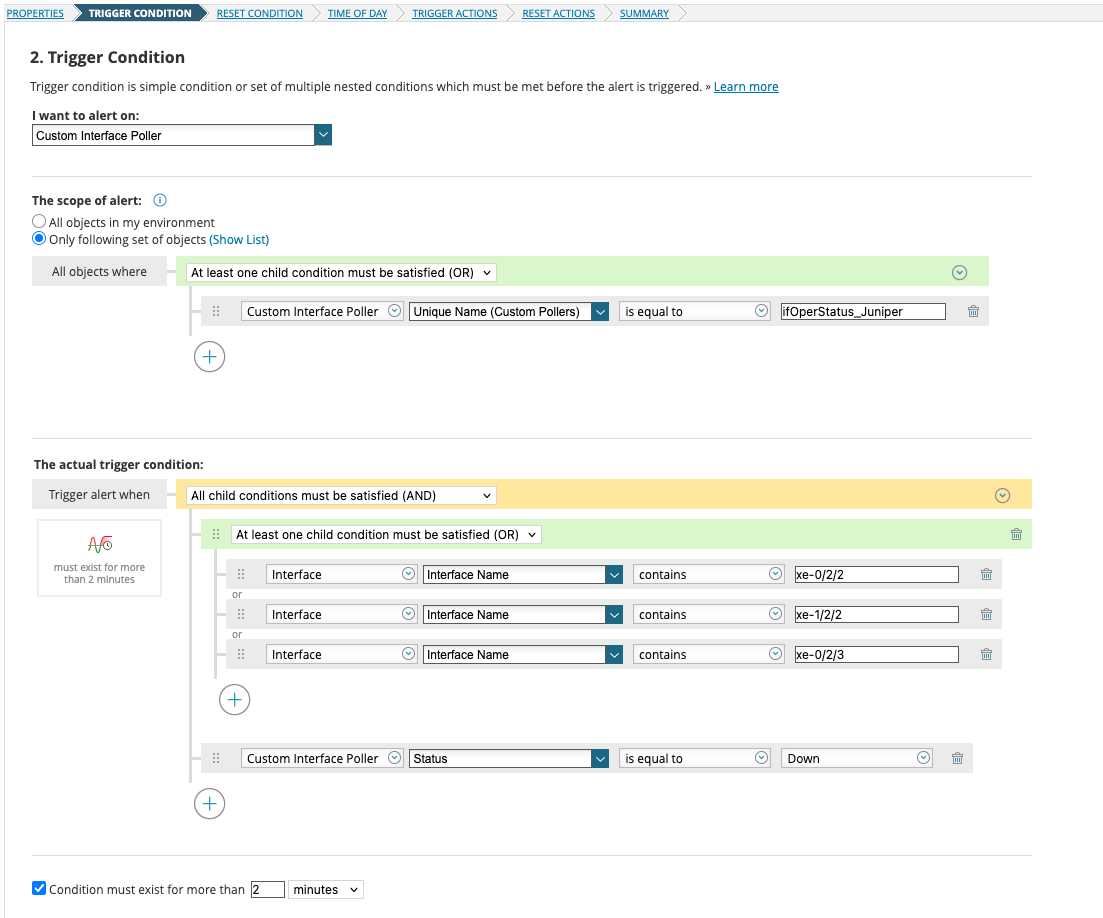Edit the duration number field
Screen dimensions: 1103x918
tap(267, 889)
